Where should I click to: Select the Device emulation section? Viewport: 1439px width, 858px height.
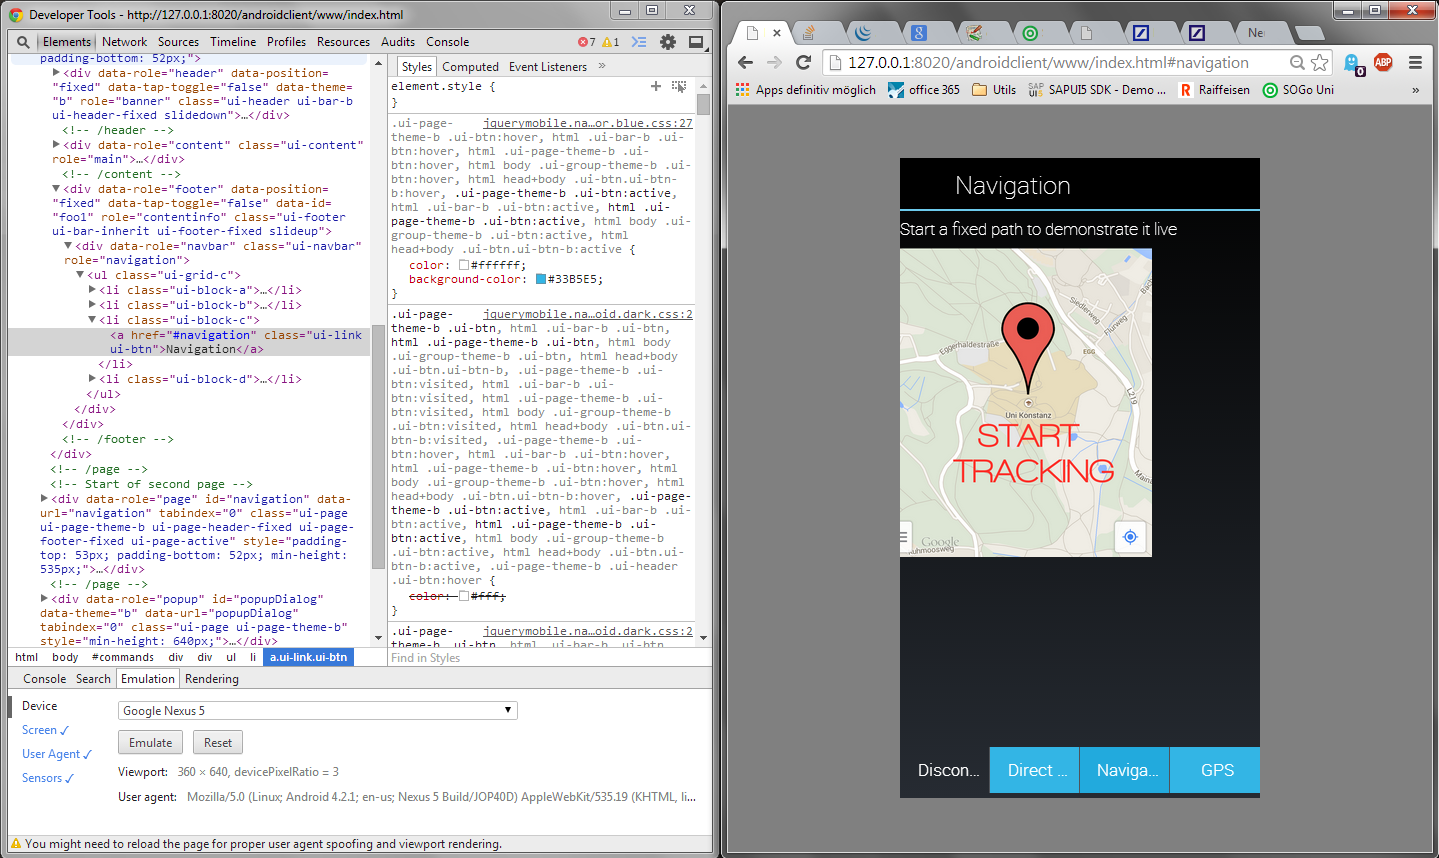tap(39, 706)
